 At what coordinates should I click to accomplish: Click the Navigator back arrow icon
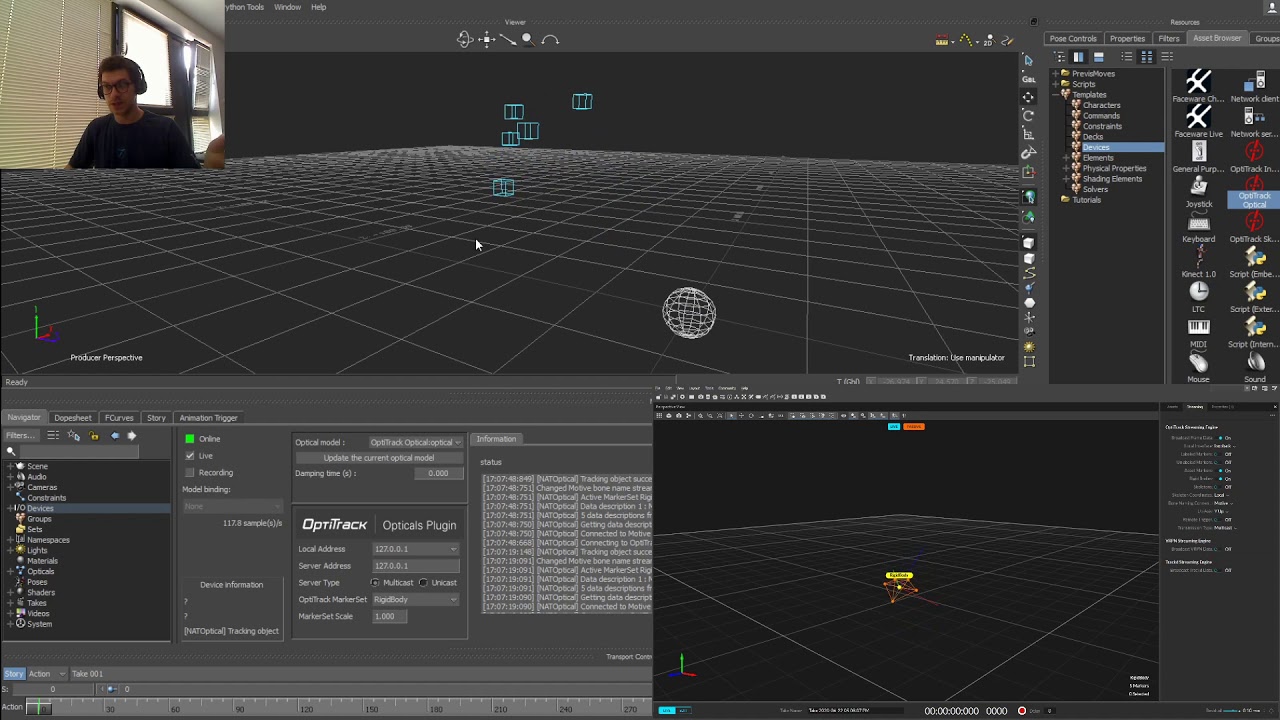pyautogui.click(x=114, y=436)
